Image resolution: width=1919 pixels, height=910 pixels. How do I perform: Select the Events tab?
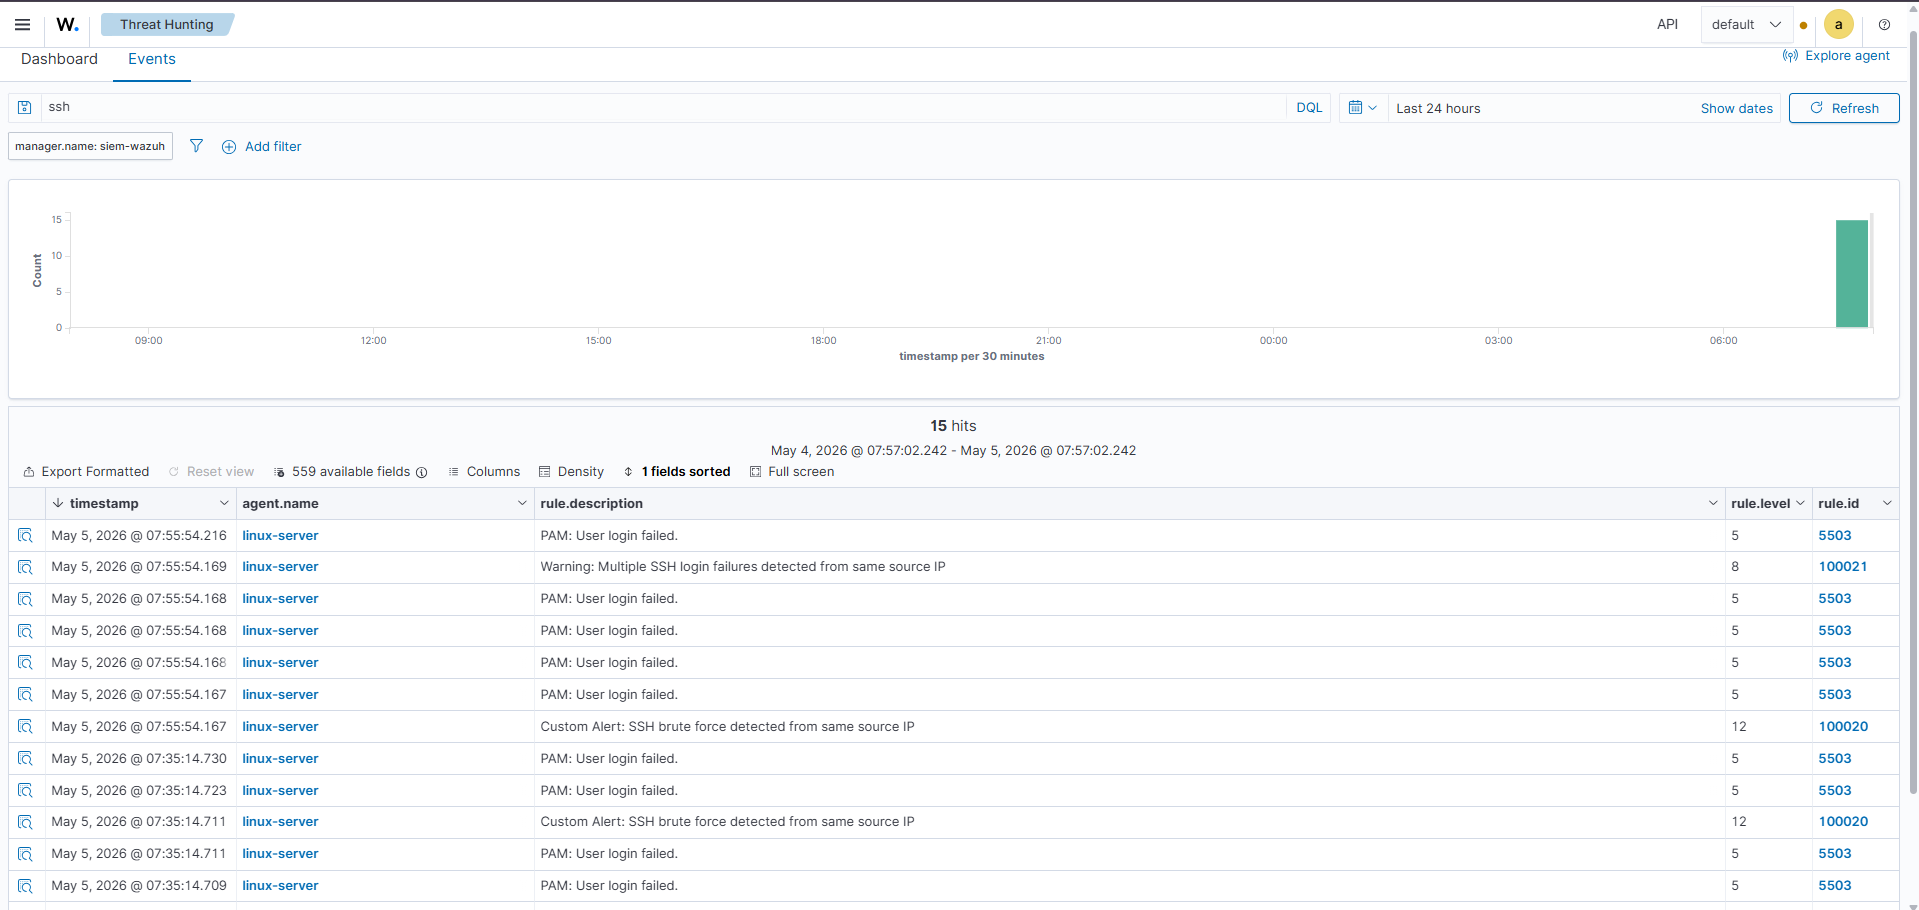(x=152, y=59)
